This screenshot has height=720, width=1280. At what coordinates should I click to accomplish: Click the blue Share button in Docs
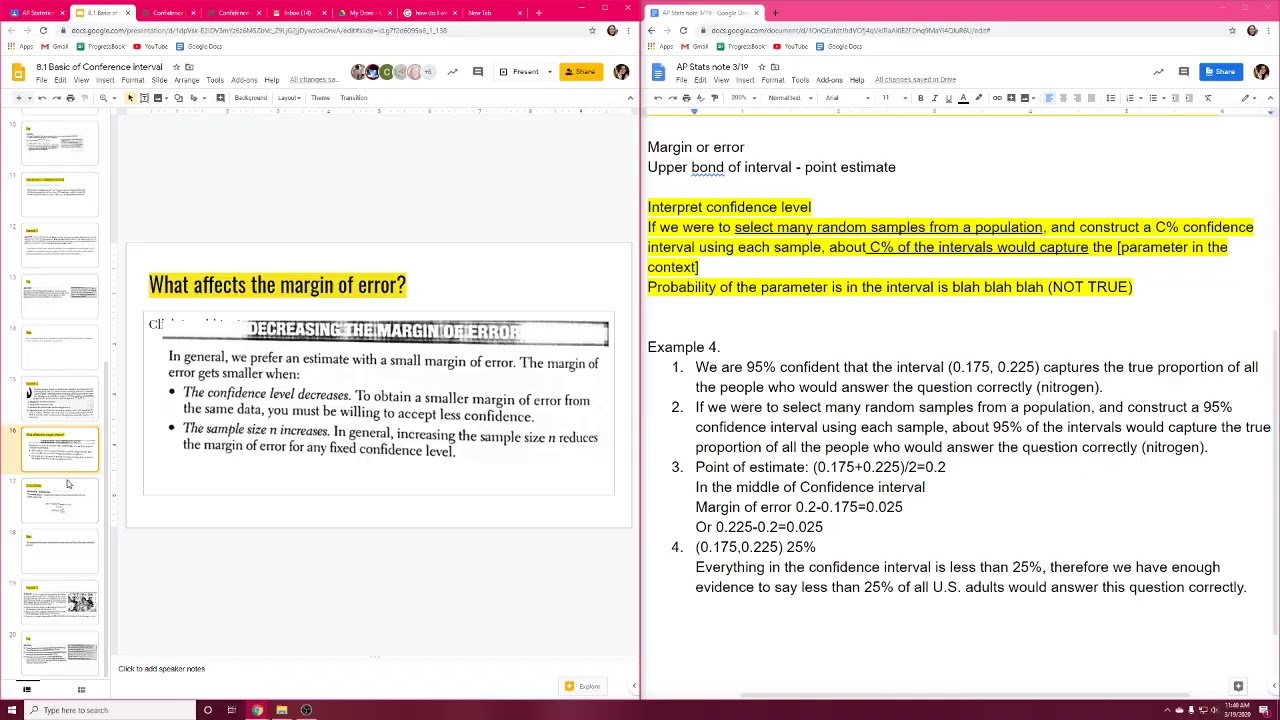[1220, 72]
